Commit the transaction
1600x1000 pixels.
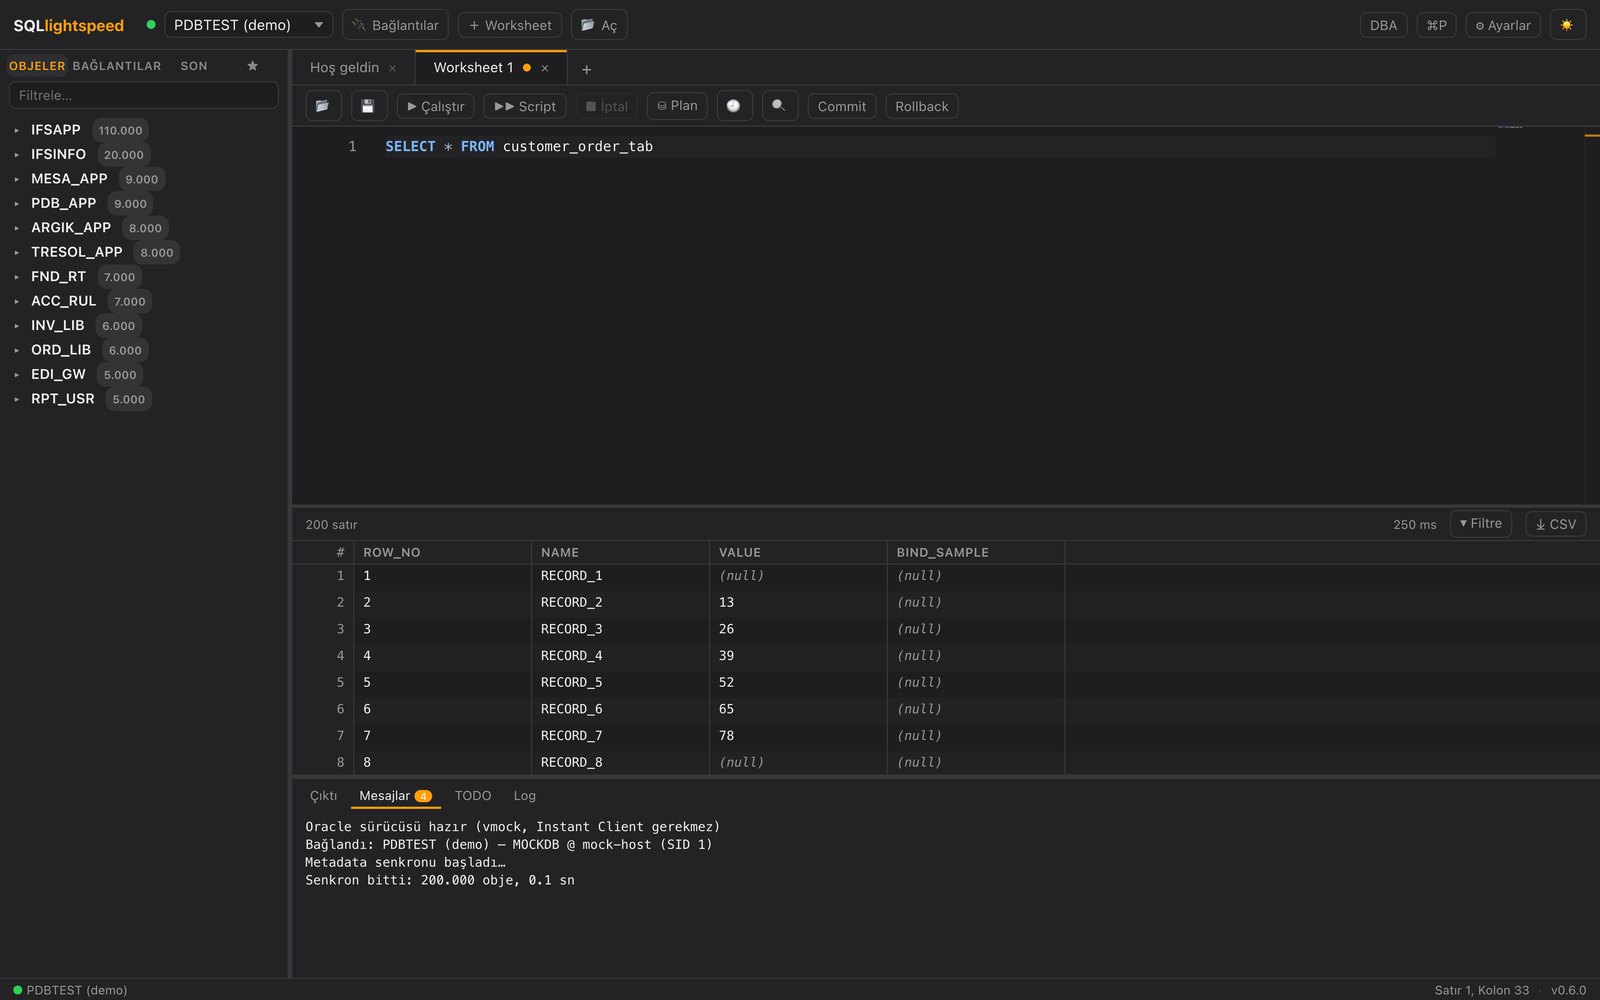[842, 106]
